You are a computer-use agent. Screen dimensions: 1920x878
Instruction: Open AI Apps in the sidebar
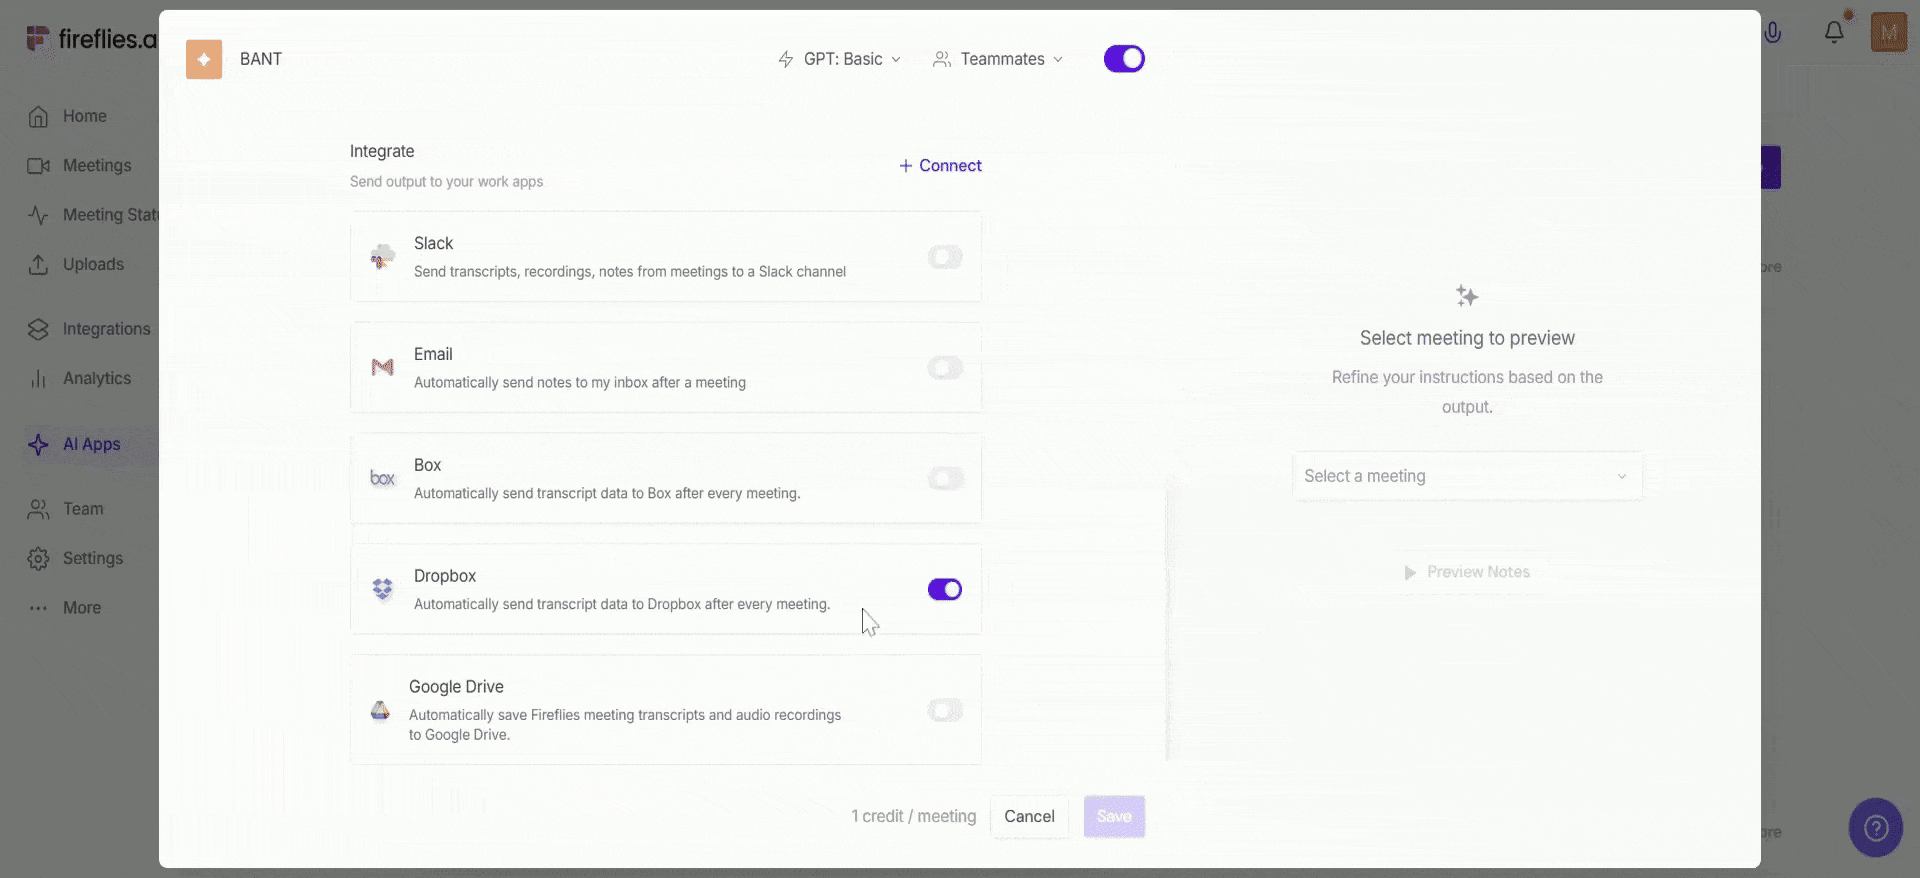point(92,444)
